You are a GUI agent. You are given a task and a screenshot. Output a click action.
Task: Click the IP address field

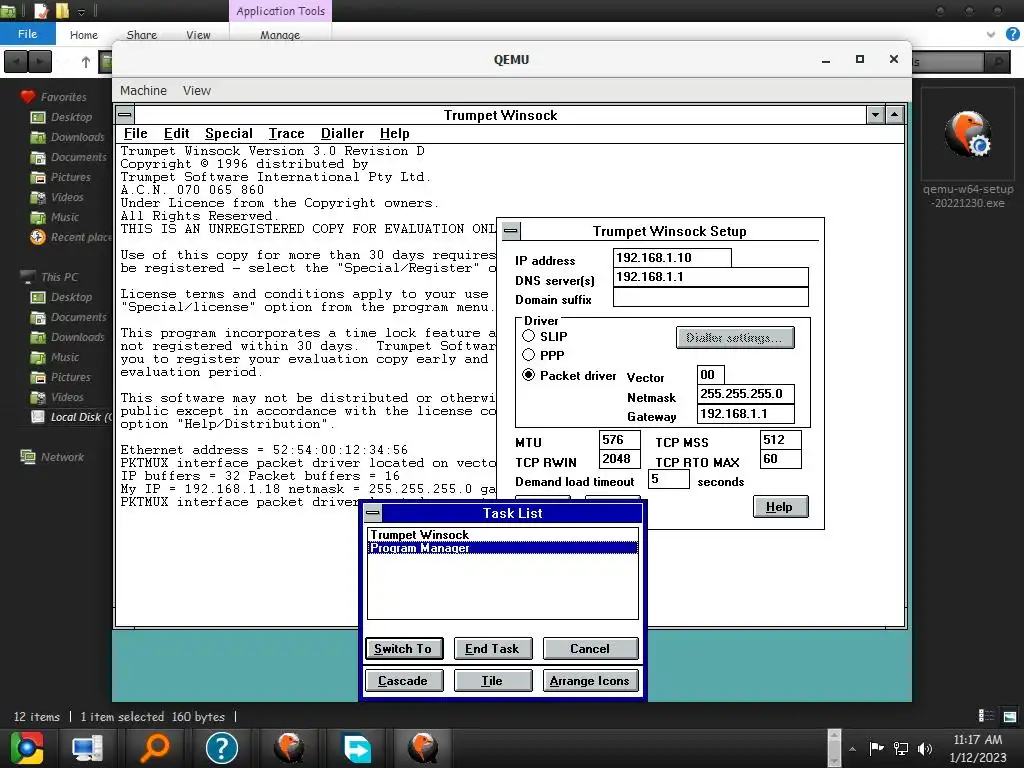tap(672, 258)
